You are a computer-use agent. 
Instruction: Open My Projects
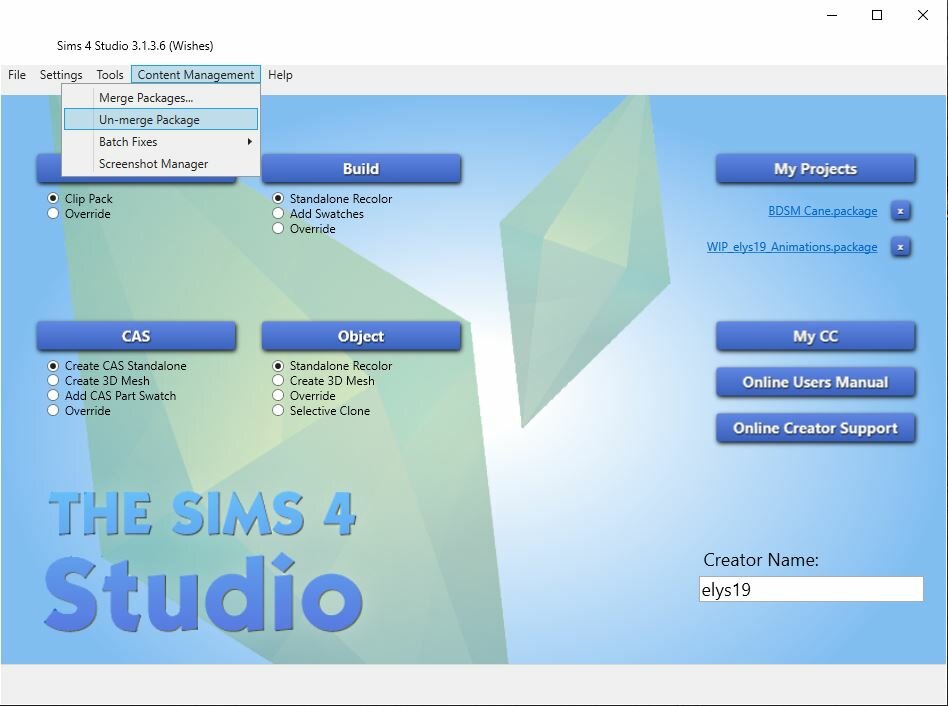pos(816,169)
